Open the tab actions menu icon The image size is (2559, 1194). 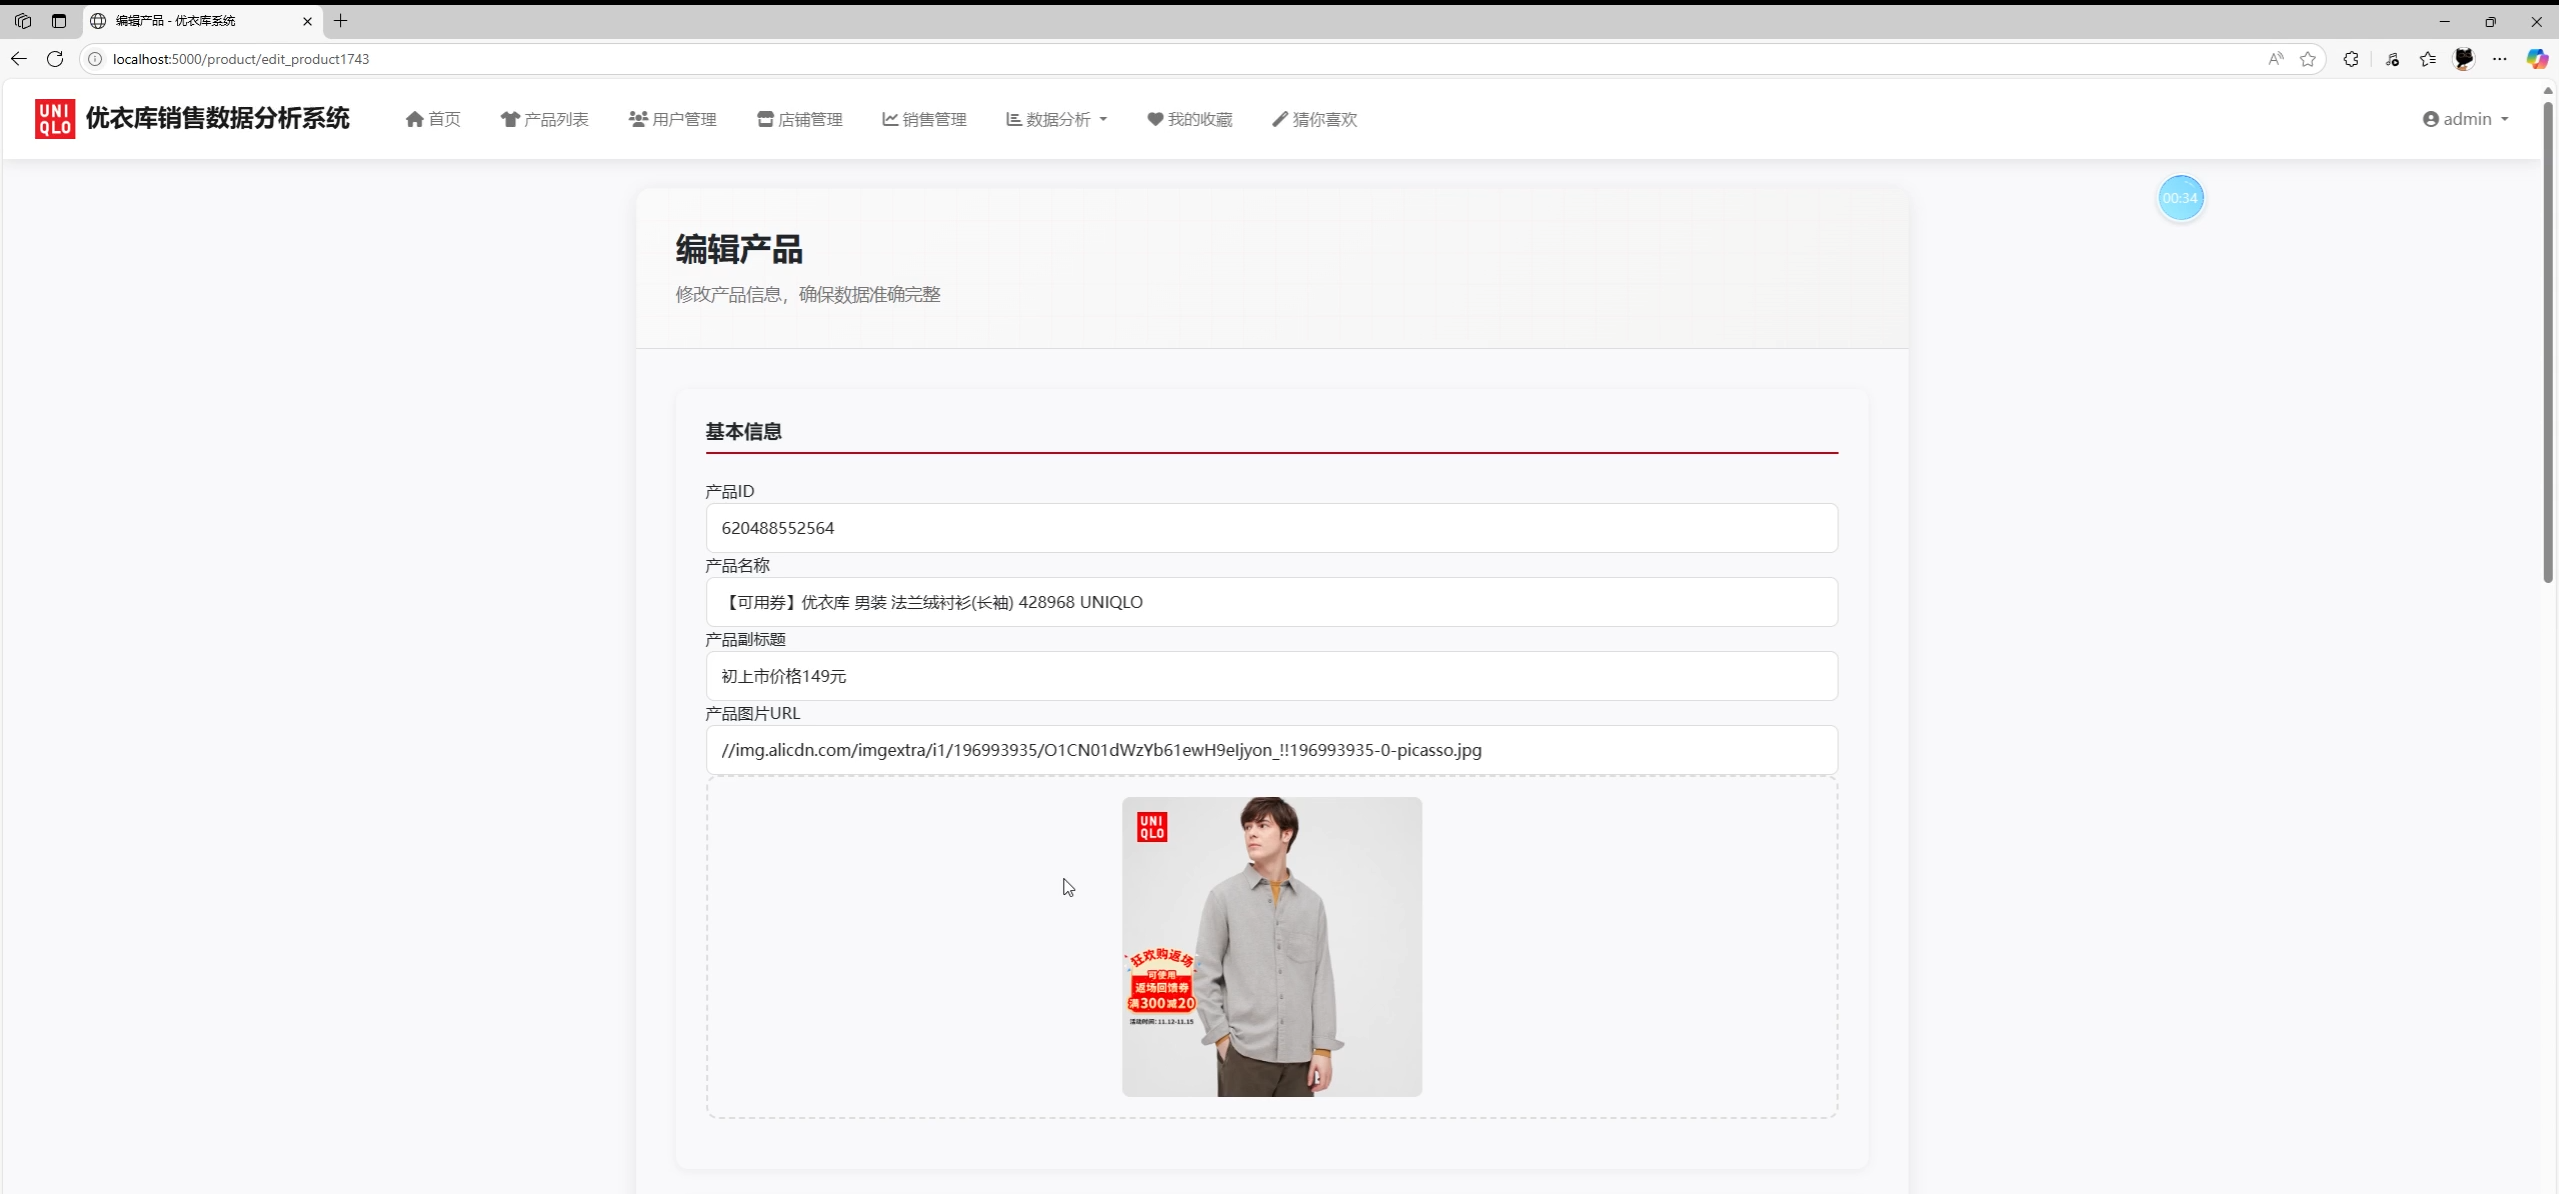(59, 21)
